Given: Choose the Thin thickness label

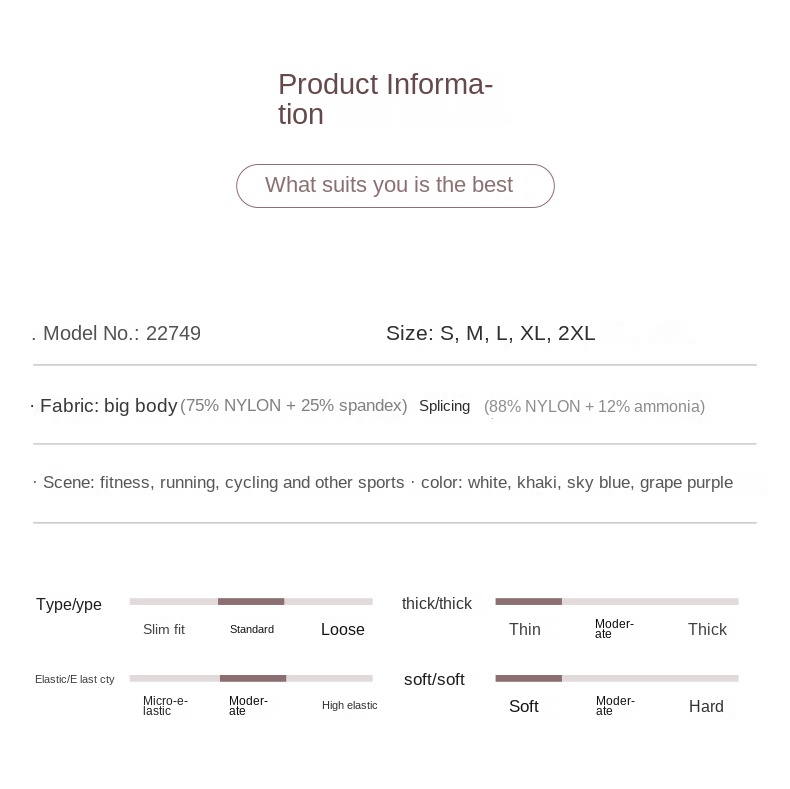Looking at the screenshot, I should (x=524, y=629).
